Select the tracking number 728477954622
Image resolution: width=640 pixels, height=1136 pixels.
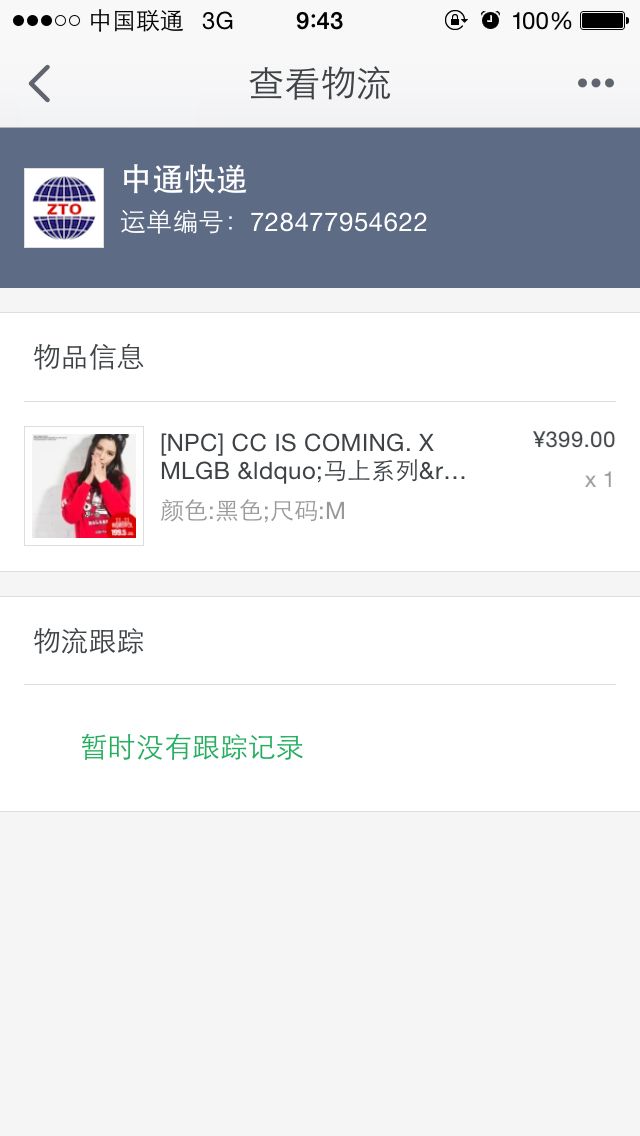338,222
